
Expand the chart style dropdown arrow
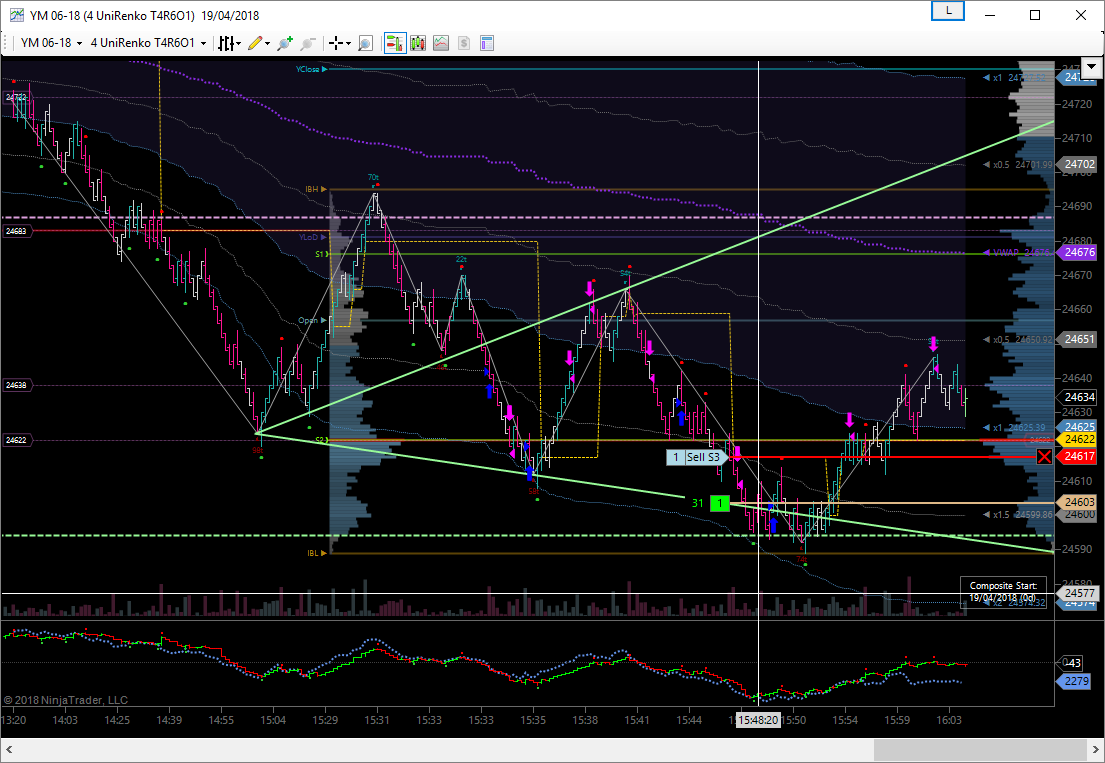(239, 44)
